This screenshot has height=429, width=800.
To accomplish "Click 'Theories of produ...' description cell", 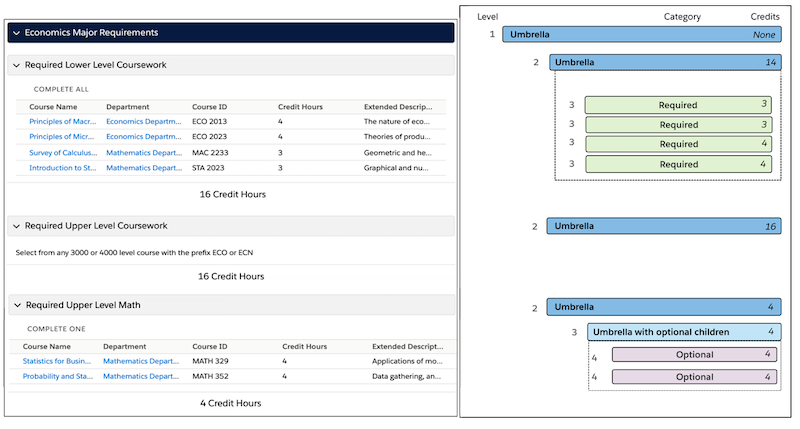I will tap(397, 137).
